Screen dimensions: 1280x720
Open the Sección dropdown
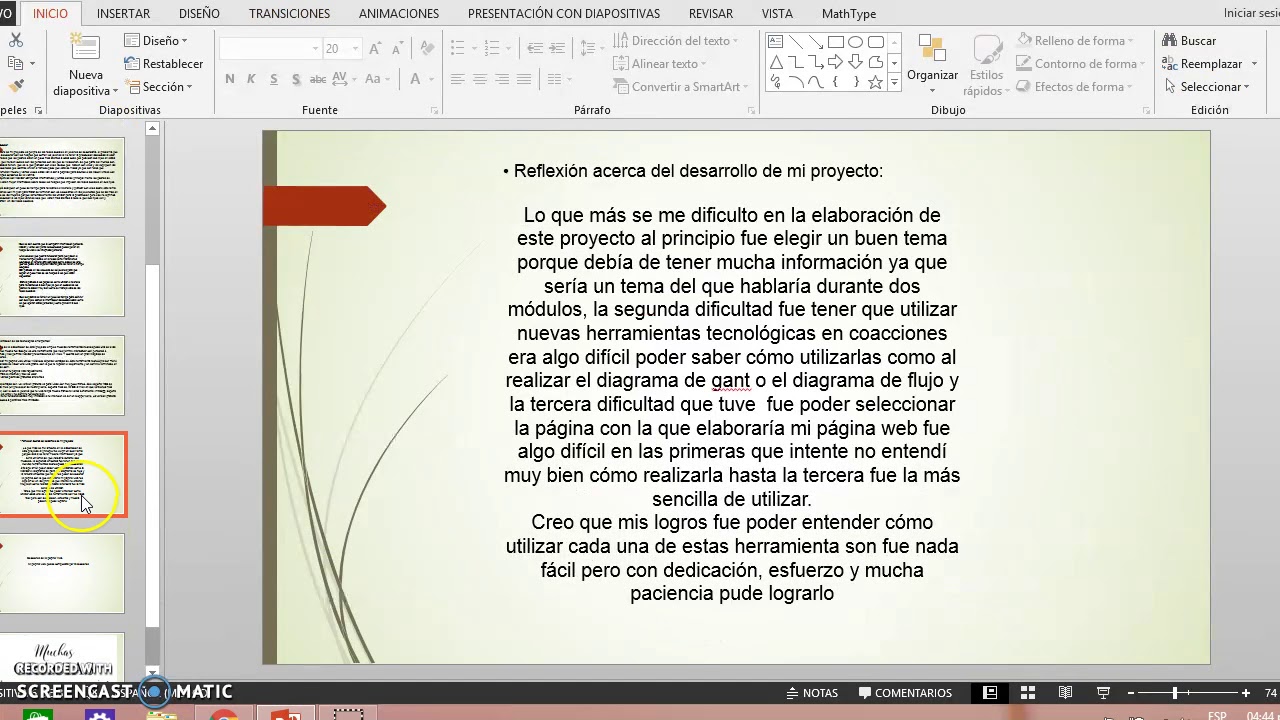point(158,87)
